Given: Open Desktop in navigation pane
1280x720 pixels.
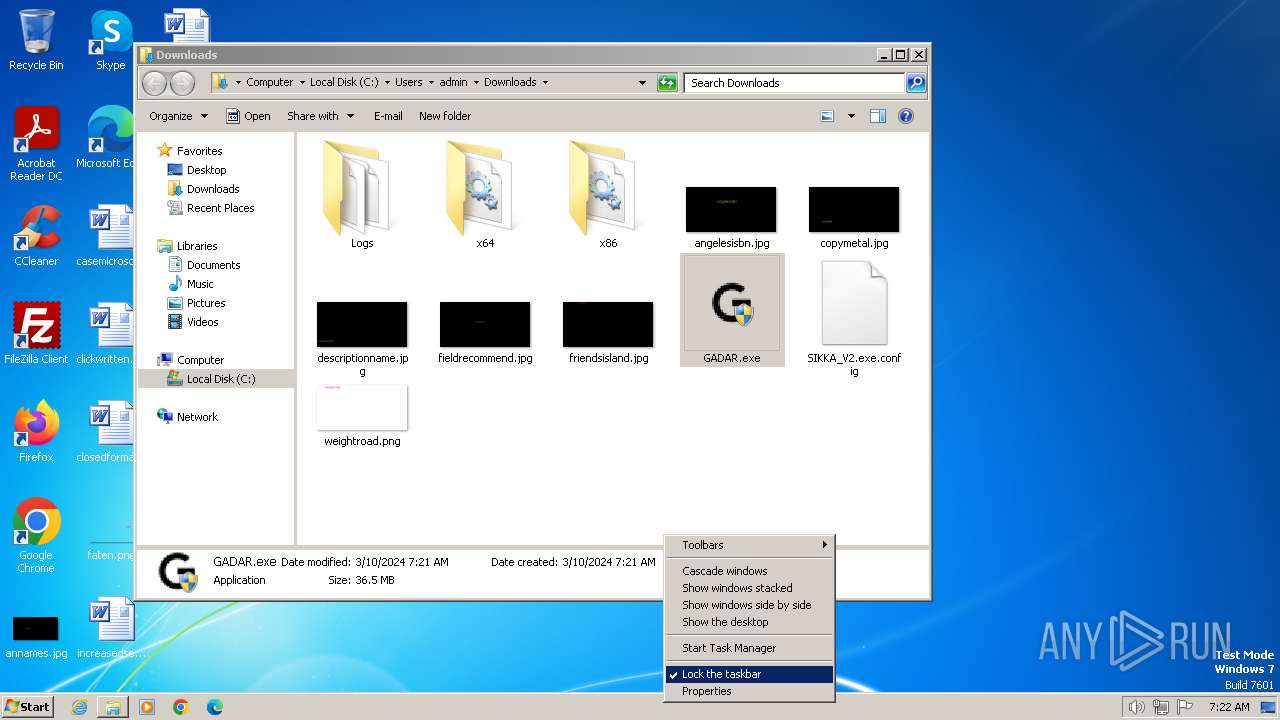Looking at the screenshot, I should coord(206,170).
